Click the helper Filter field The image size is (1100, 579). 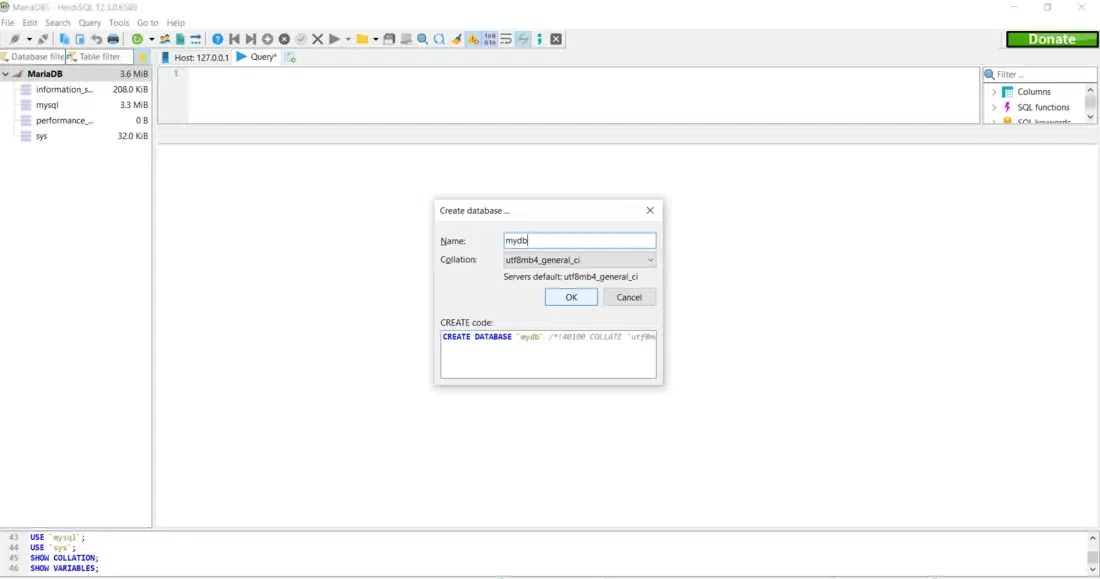pos(1040,74)
